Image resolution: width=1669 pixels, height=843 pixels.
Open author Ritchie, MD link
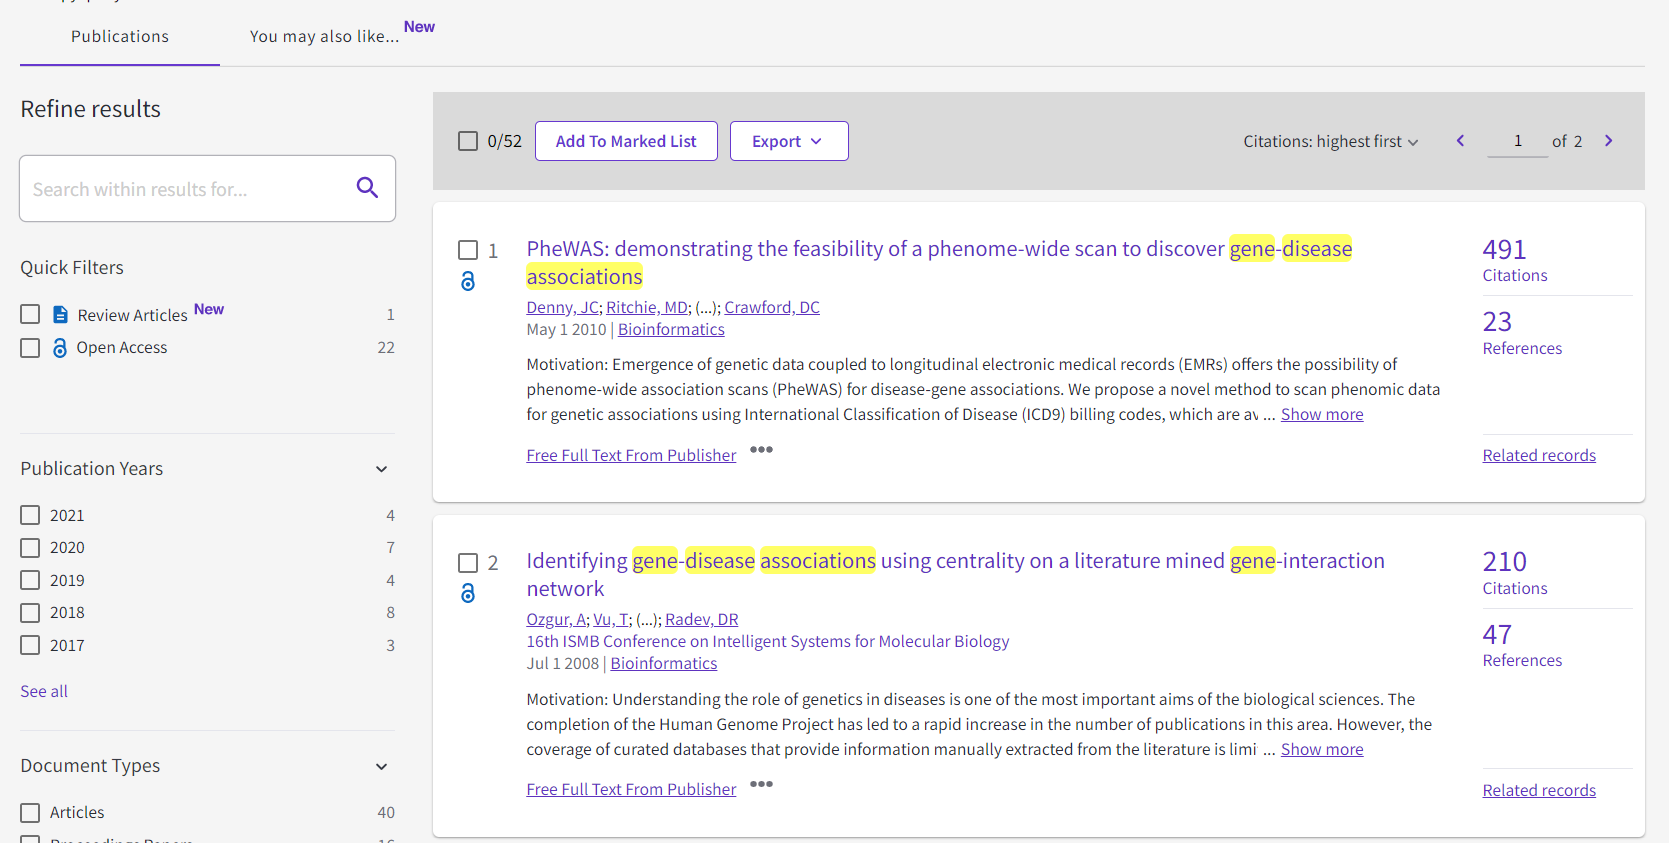point(647,307)
